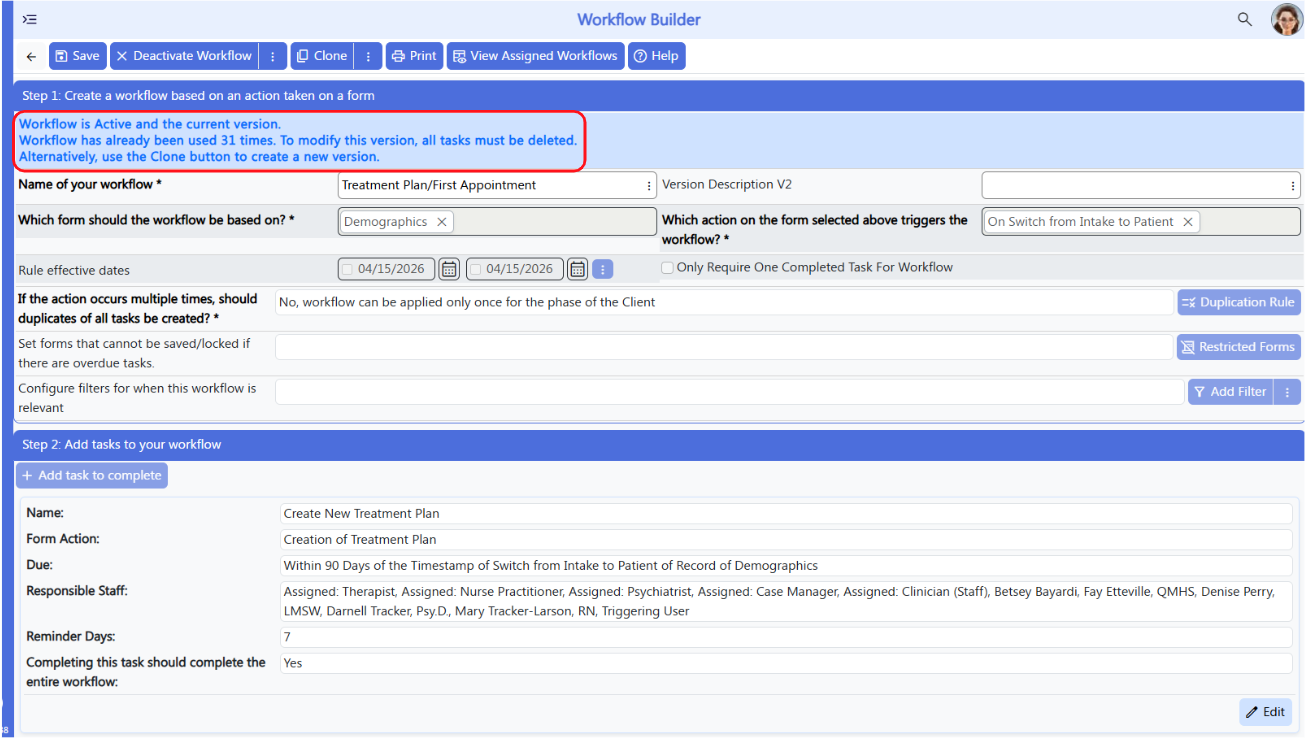
Task: Go back using the left arrow
Action: point(31,57)
